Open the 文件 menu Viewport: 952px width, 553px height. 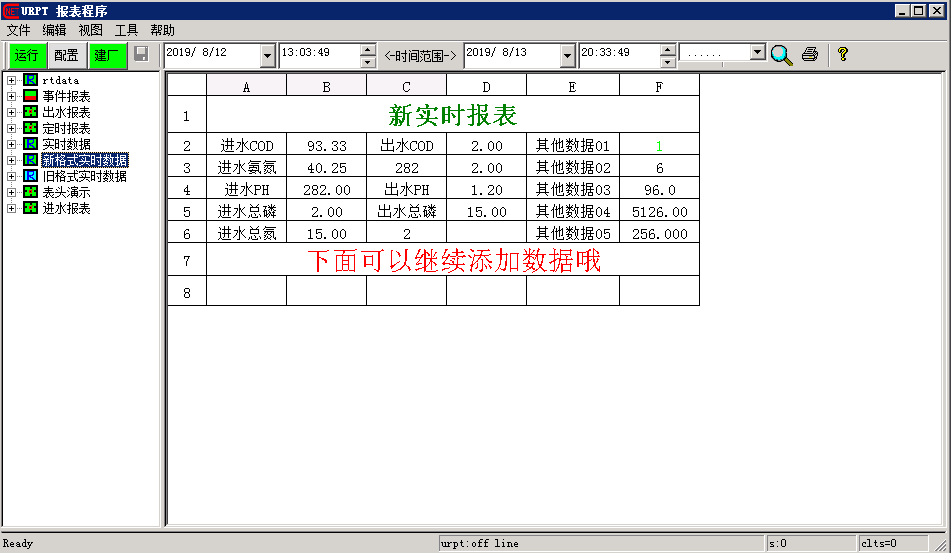pos(18,30)
